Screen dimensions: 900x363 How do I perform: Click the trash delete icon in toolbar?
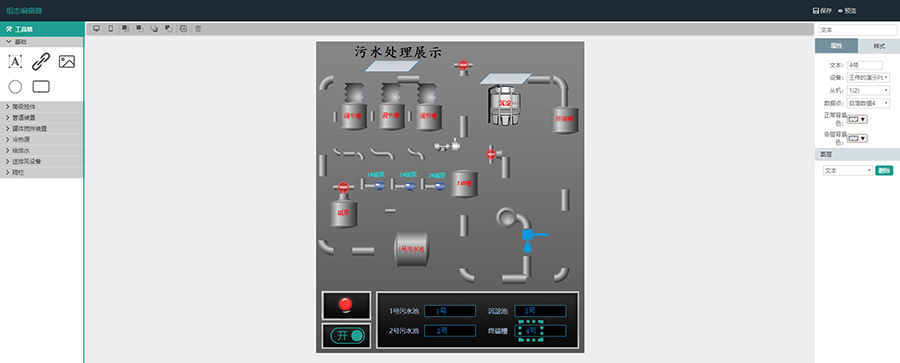click(198, 28)
